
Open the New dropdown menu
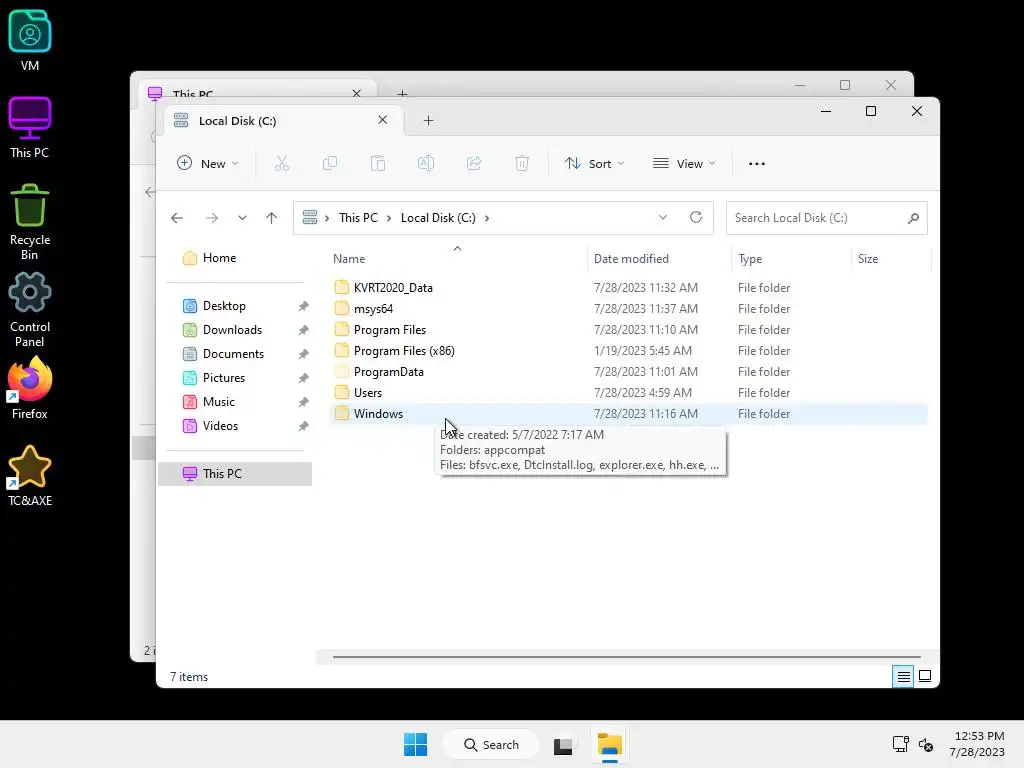208,163
